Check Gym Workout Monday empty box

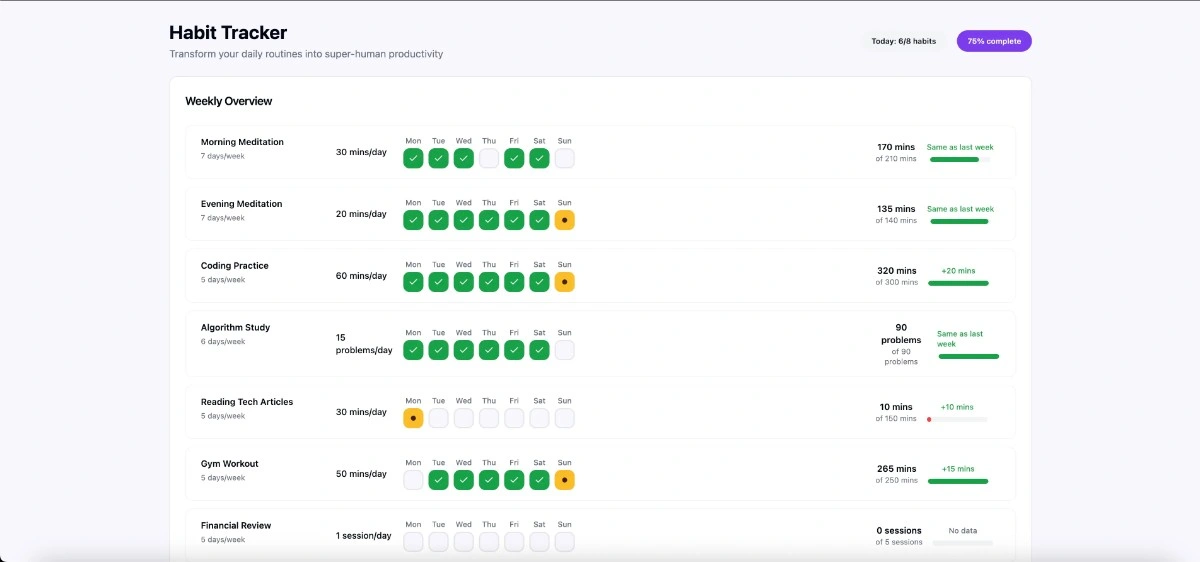coord(413,480)
